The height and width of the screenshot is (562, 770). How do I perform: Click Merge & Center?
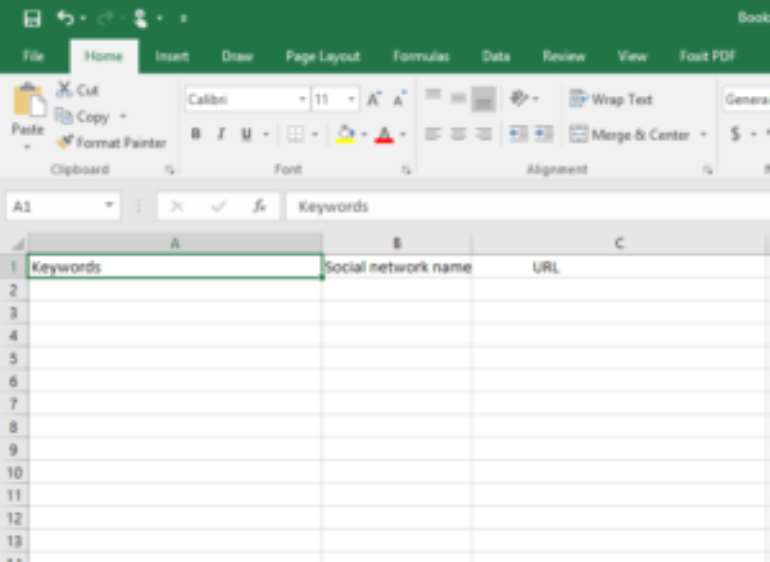coord(630,135)
